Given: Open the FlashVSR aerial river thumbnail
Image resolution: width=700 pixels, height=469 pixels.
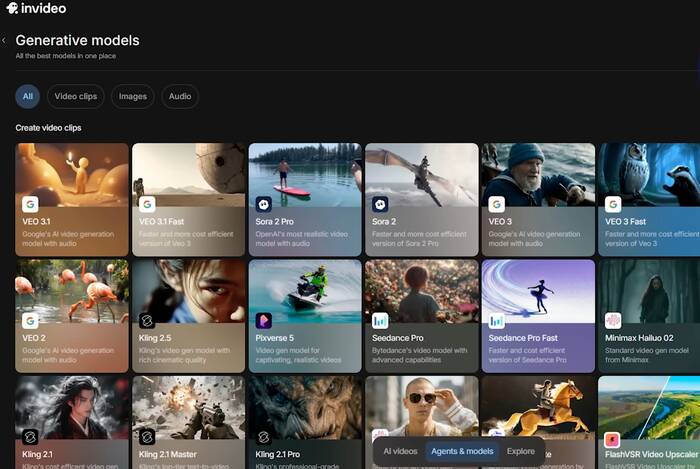Looking at the screenshot, I should (x=649, y=407).
